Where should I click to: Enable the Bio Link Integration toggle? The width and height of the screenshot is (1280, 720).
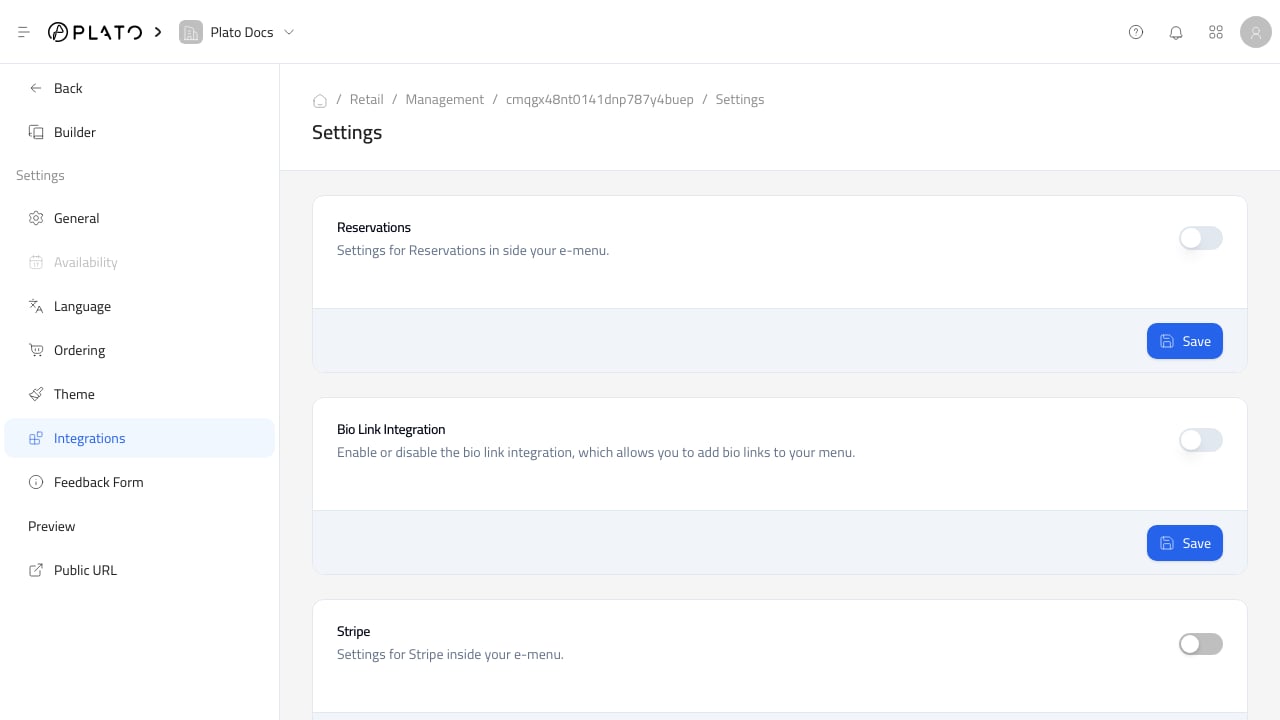1201,440
